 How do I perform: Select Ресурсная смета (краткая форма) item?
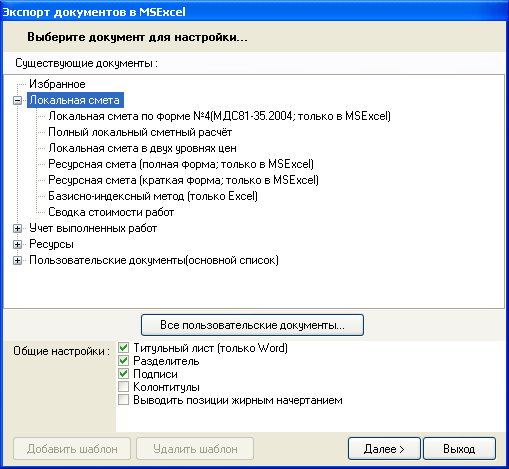[x=183, y=180]
